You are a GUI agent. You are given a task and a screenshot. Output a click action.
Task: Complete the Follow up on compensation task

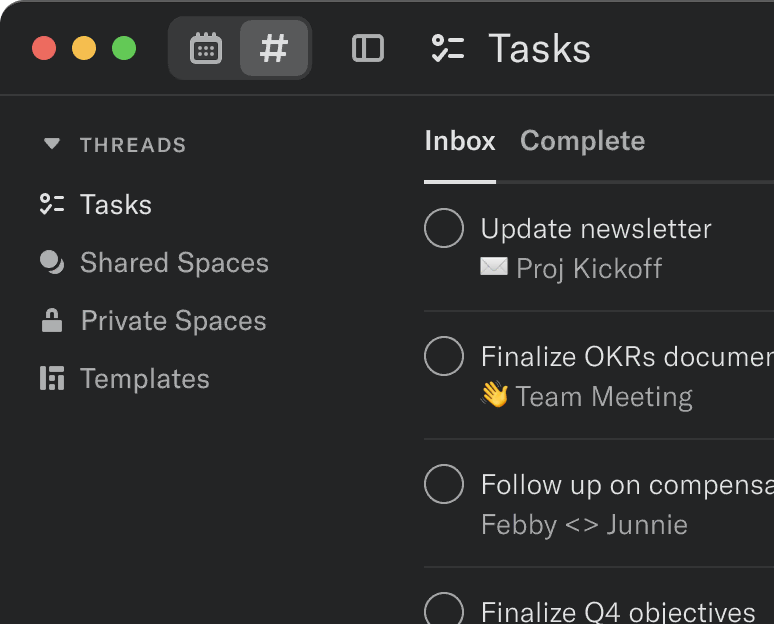point(444,484)
